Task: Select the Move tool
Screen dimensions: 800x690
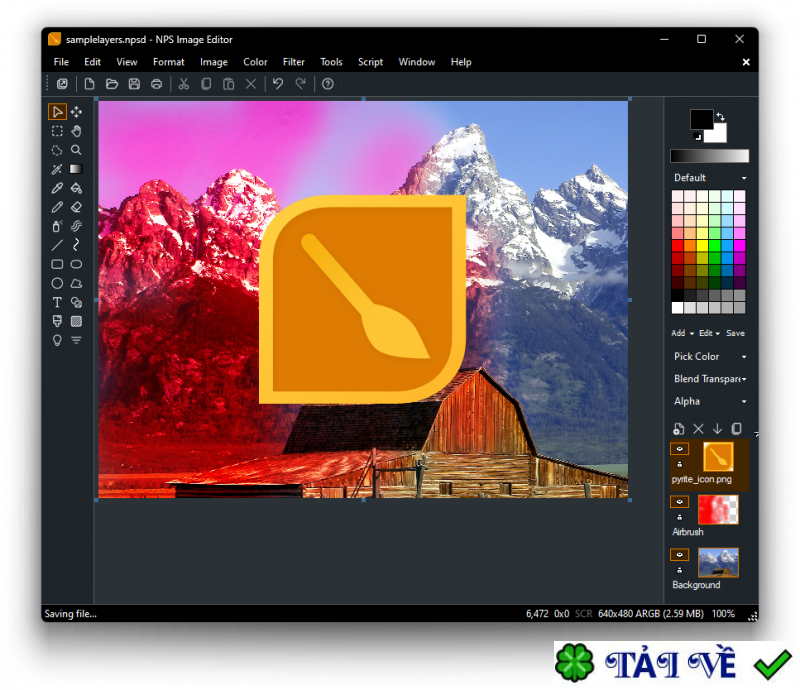Action: (x=77, y=112)
